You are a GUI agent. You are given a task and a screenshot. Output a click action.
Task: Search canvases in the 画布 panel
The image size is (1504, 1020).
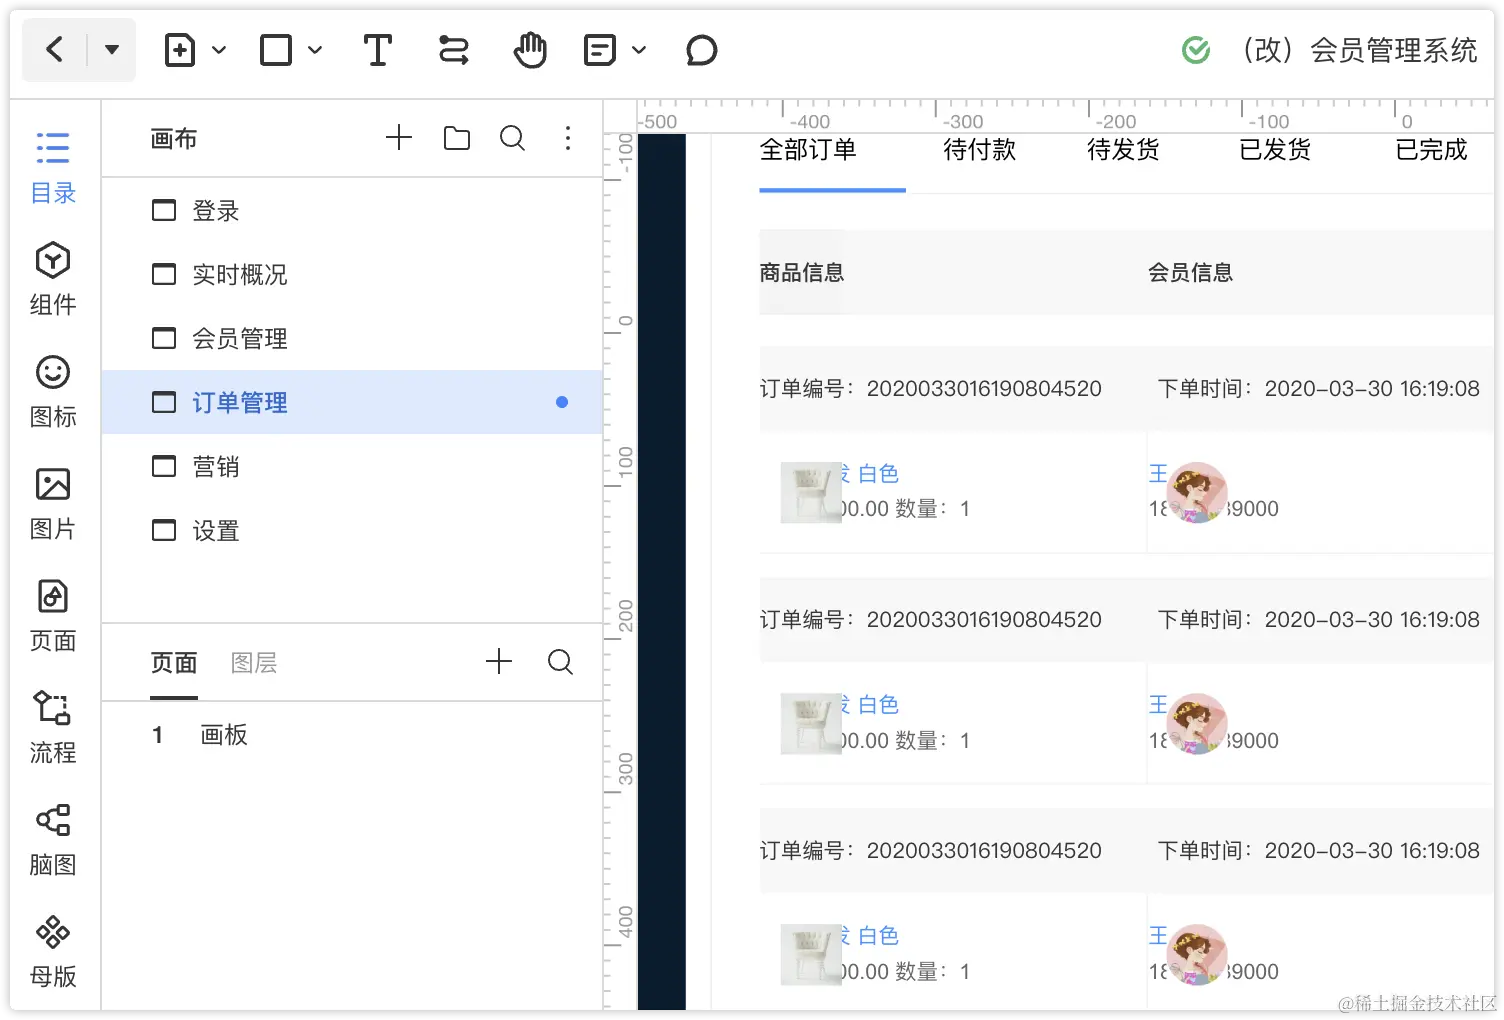(513, 138)
